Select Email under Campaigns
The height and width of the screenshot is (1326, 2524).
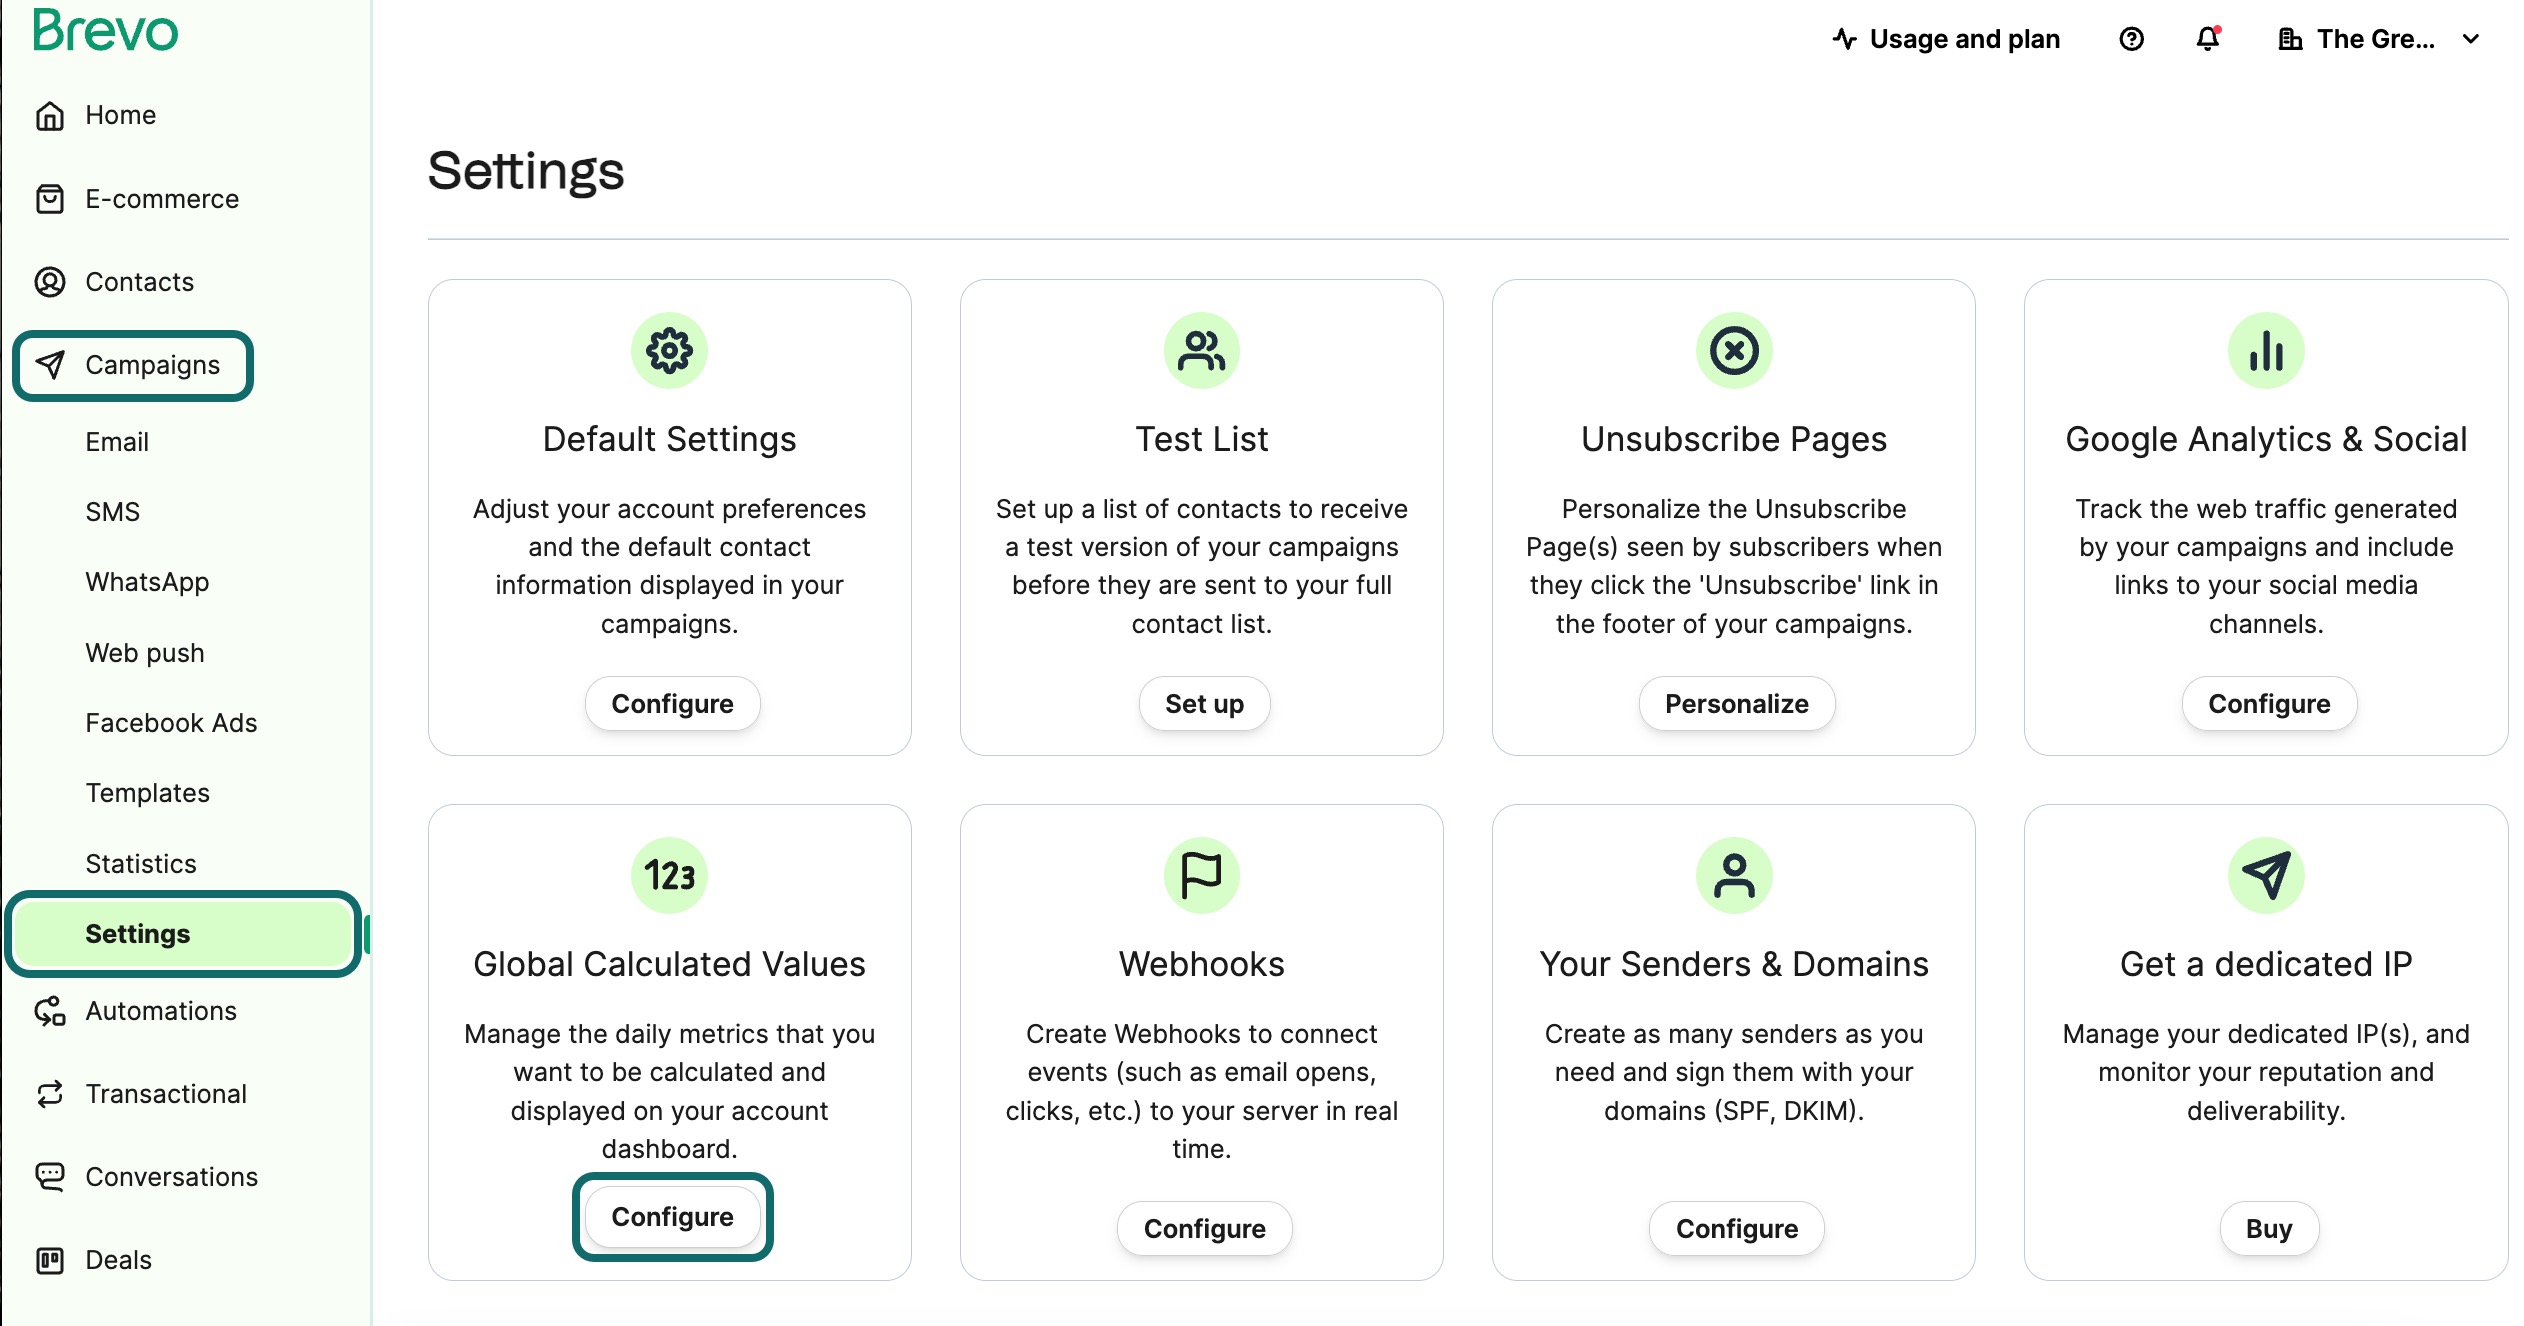[x=117, y=441]
